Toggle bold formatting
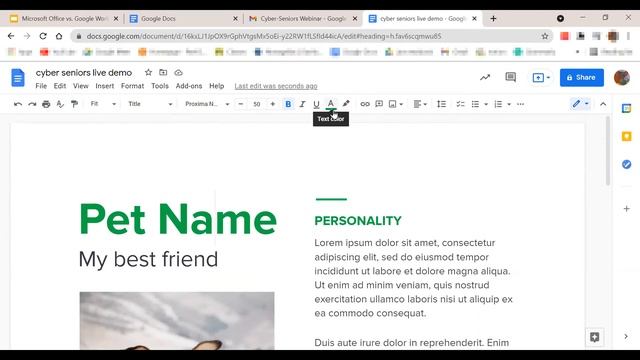Screen dimensions: 640x360 (288, 104)
